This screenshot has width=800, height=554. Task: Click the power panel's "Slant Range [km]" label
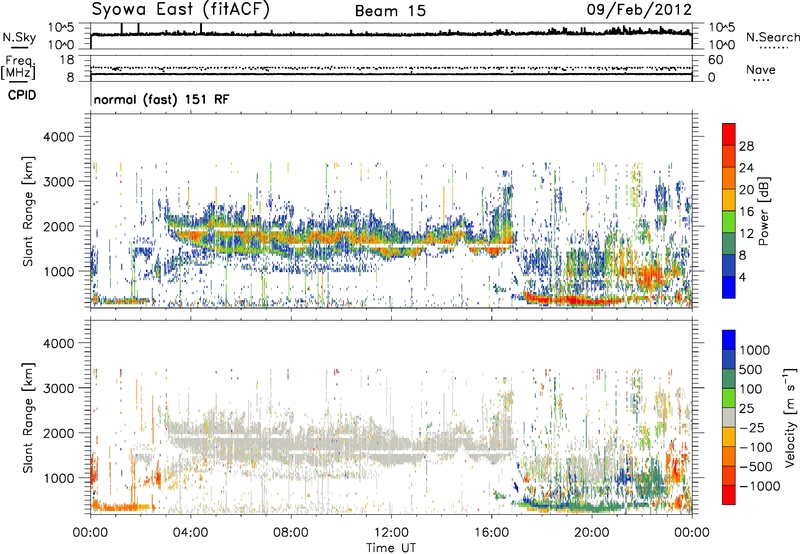click(x=28, y=211)
